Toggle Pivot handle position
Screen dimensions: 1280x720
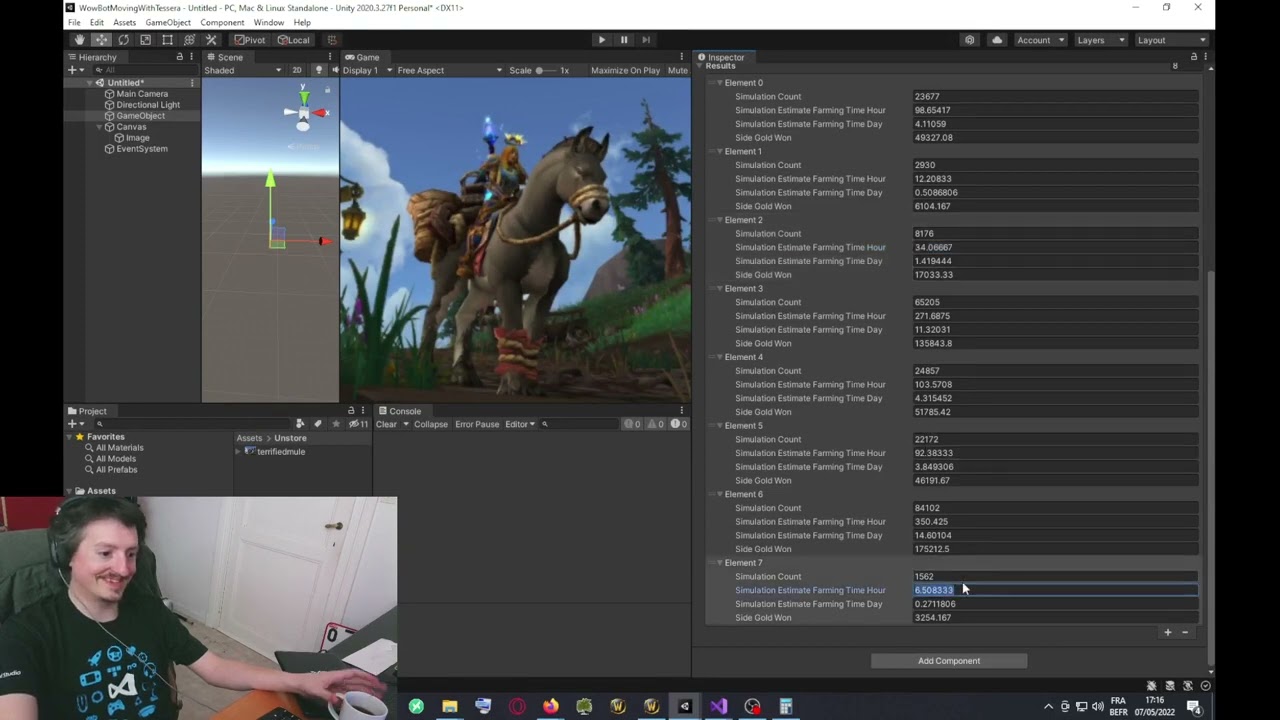pyautogui.click(x=250, y=40)
